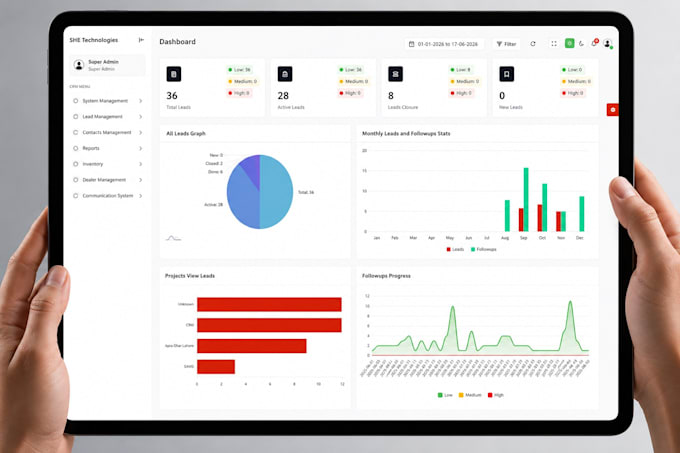Image resolution: width=680 pixels, height=453 pixels.
Task: Click the Leads Closure card icon
Action: point(396,74)
